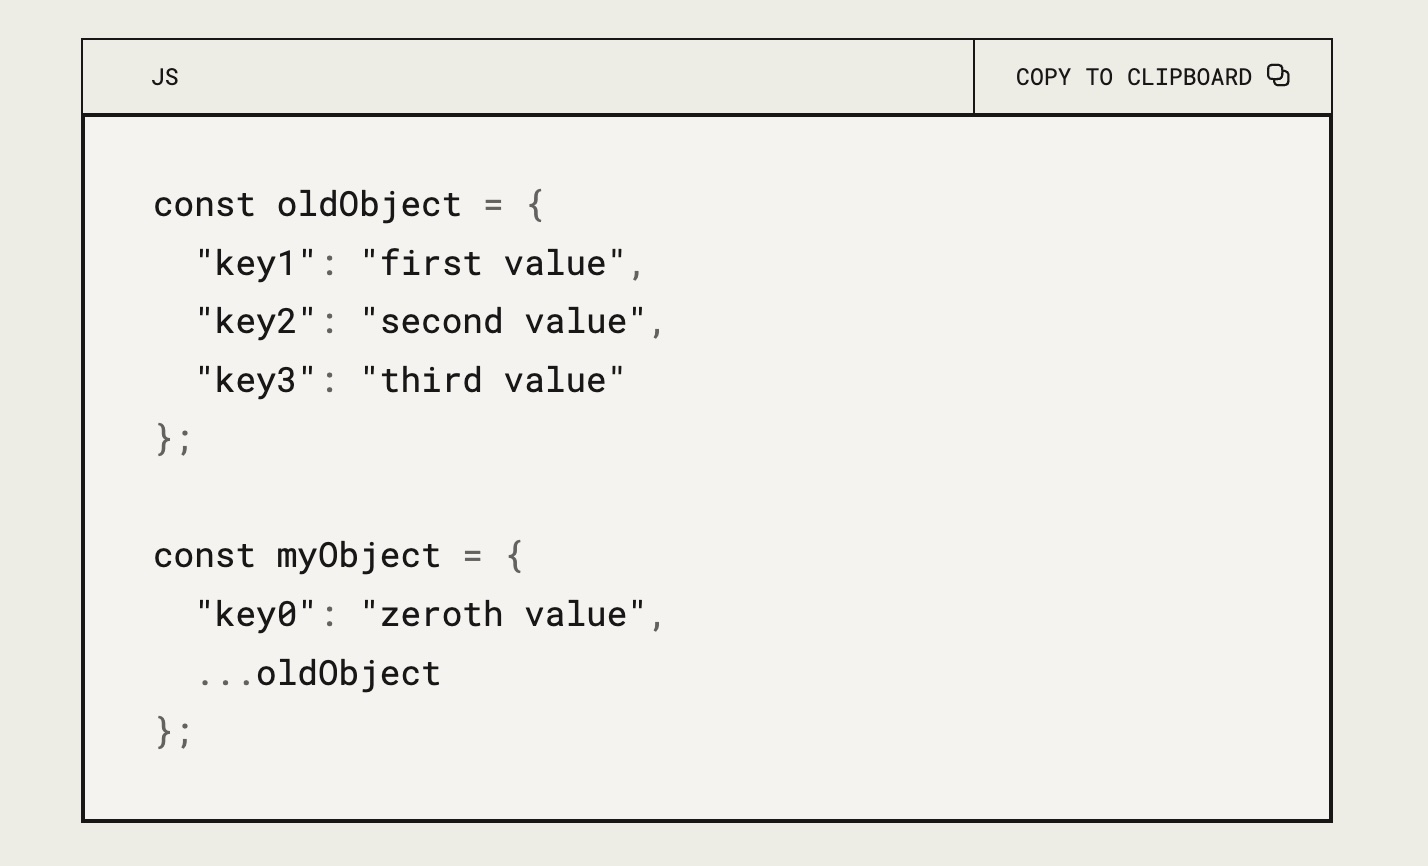Click the second const keyword
The height and width of the screenshot is (866, 1428).
pyautogui.click(x=205, y=556)
